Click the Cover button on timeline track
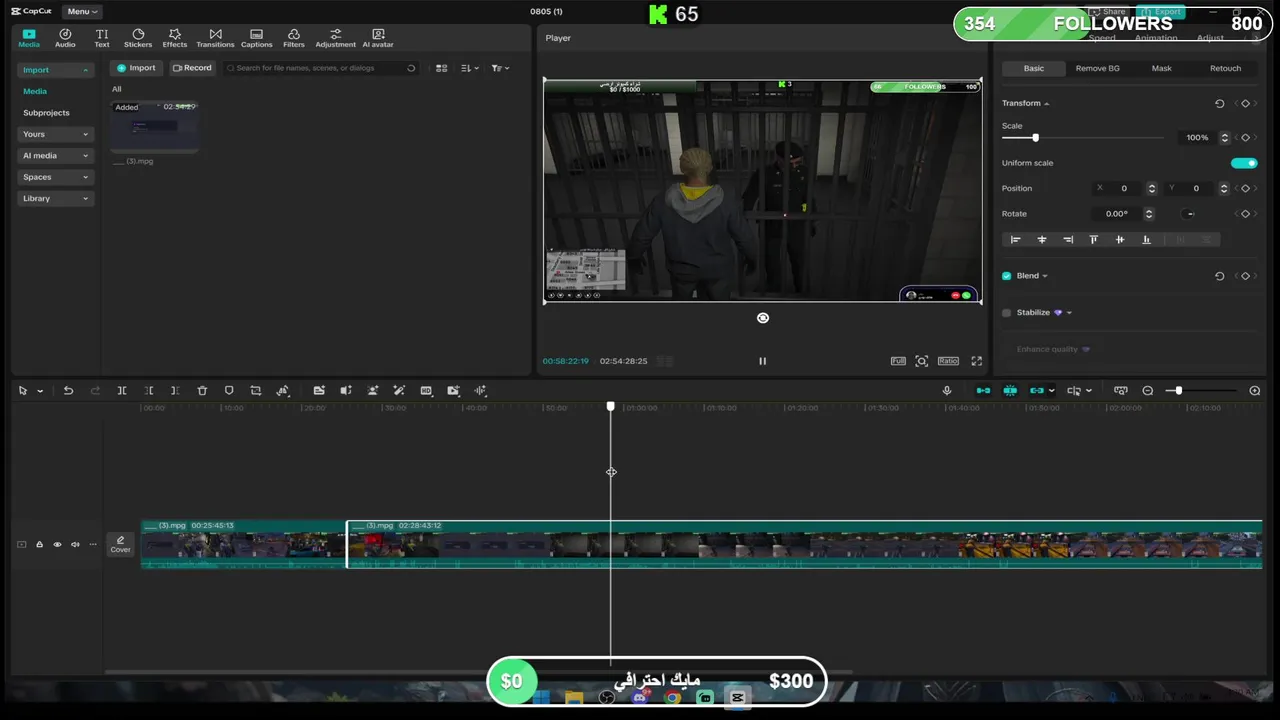 tap(120, 544)
